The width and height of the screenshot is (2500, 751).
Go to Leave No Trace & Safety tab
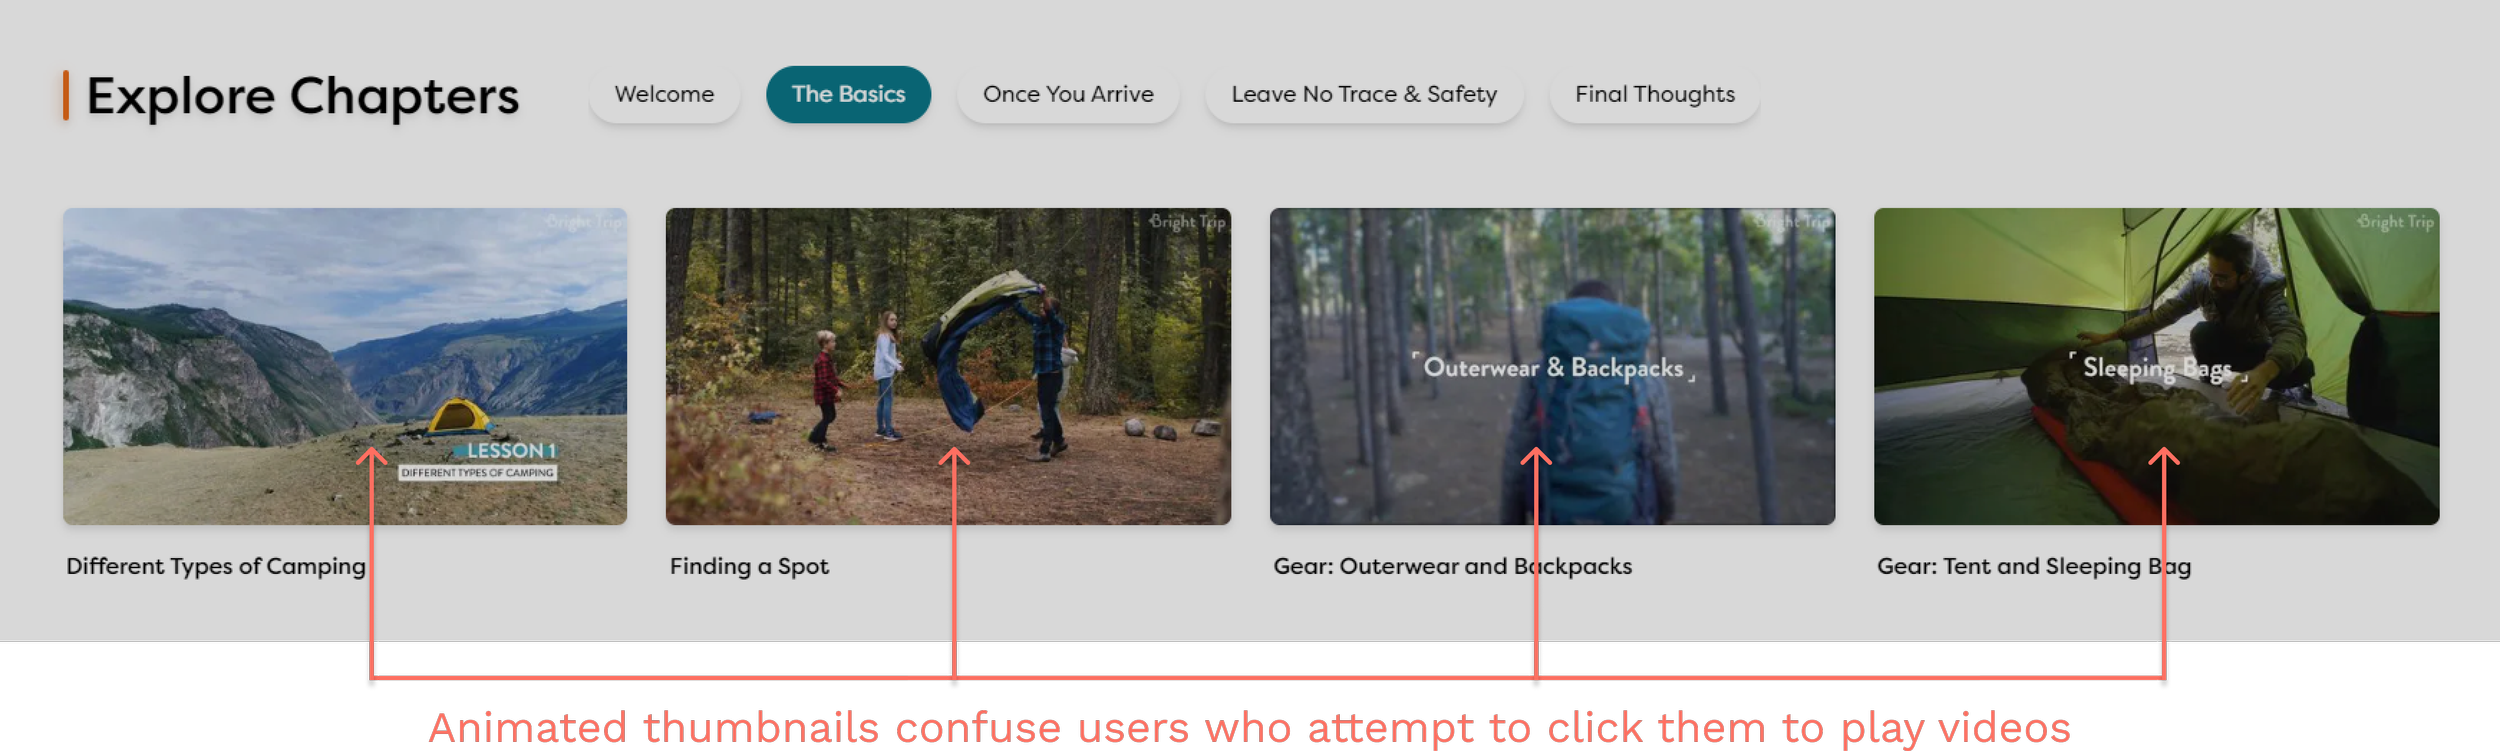coord(1364,94)
